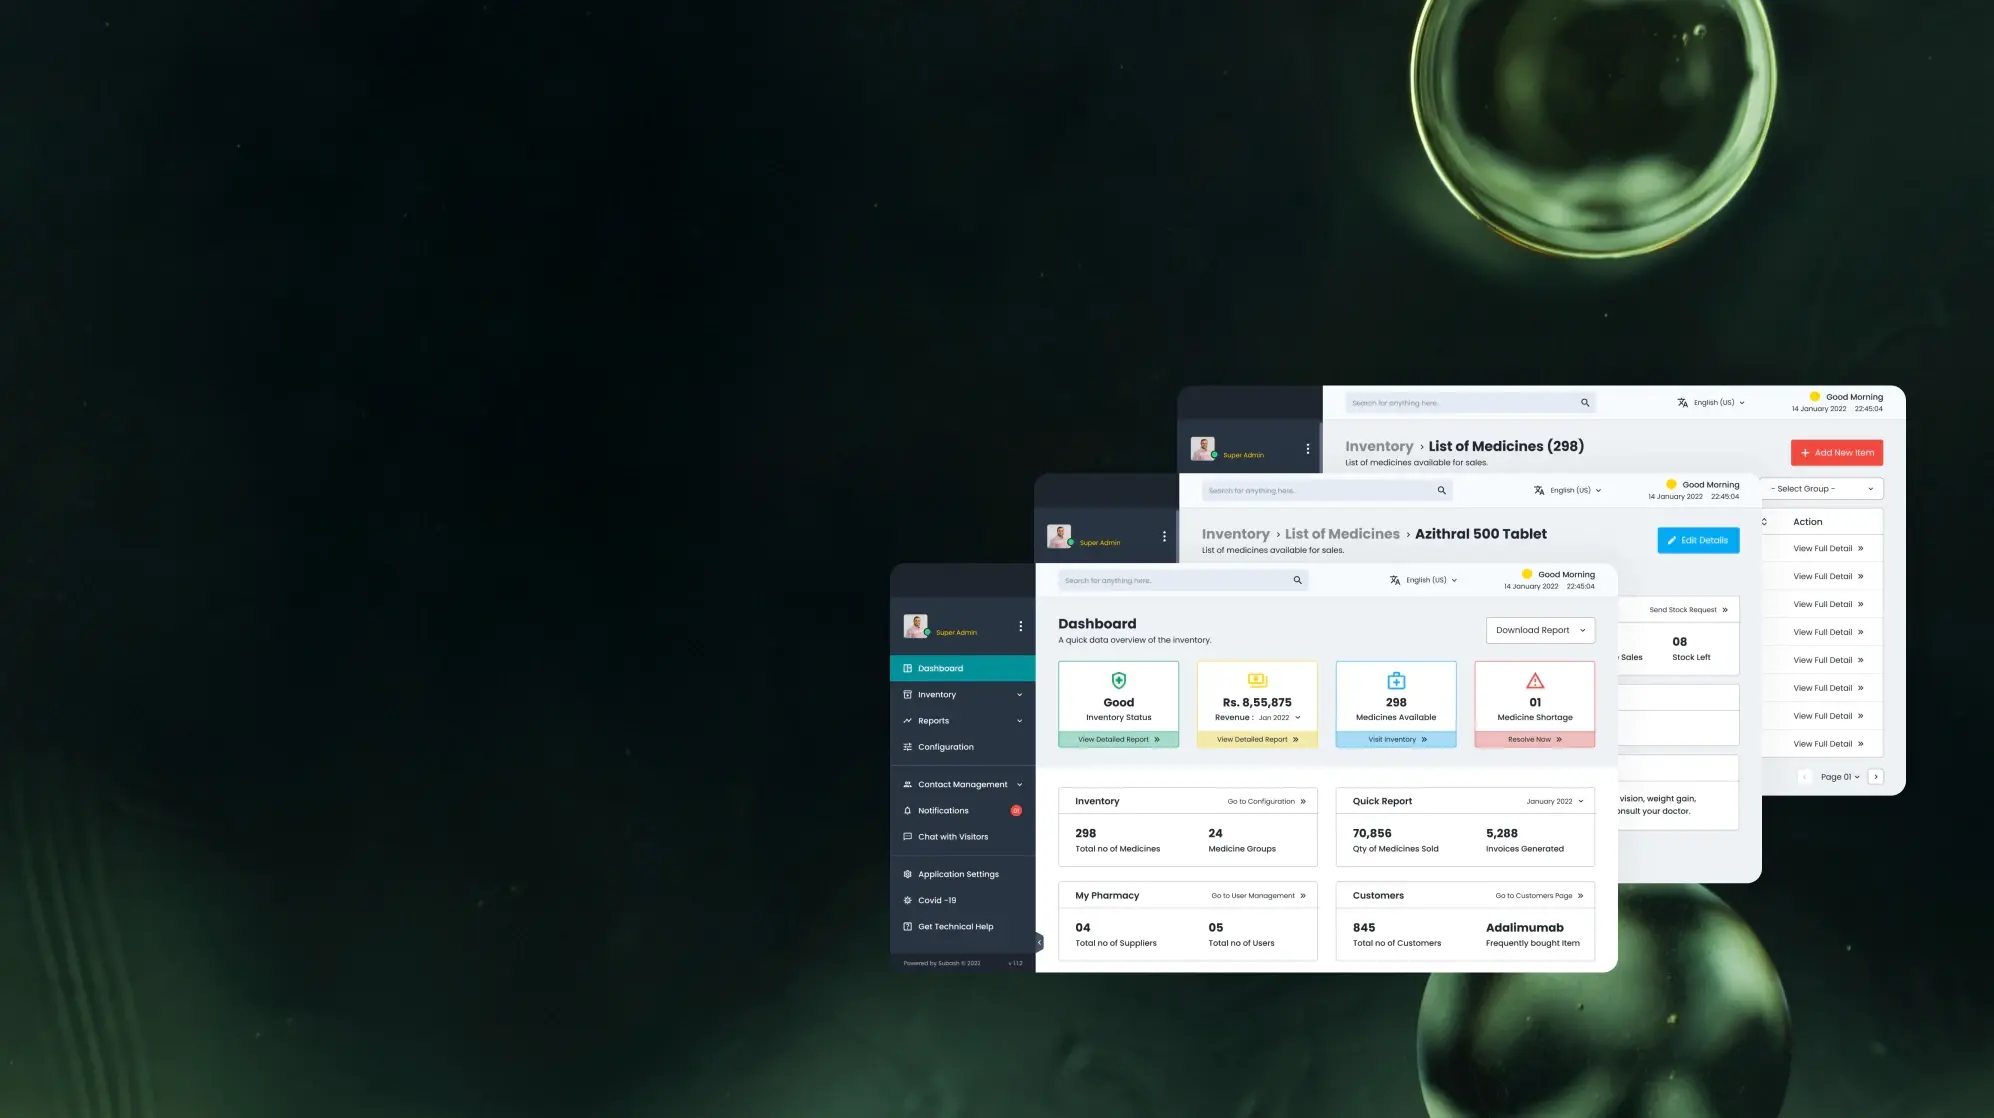Click the Super Admin avatar in the Dashboard window
1994x1118 pixels.
point(915,626)
